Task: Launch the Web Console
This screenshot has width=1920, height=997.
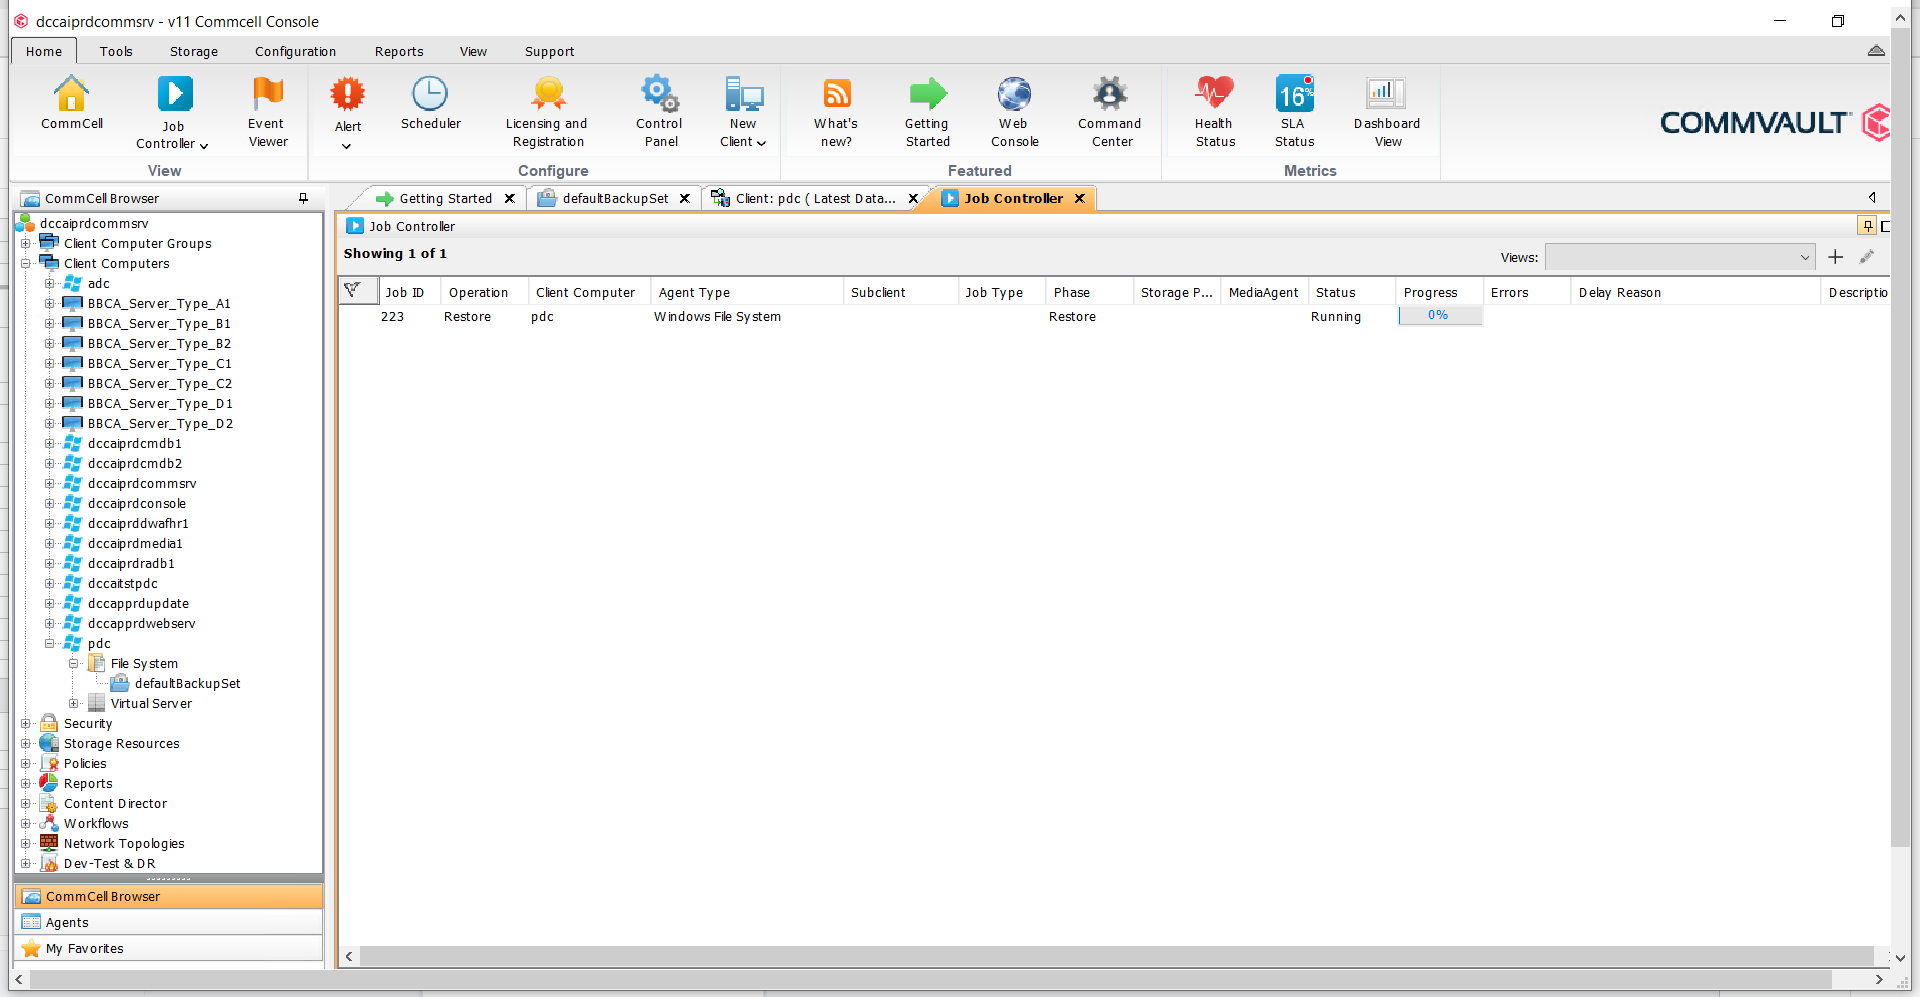Action: point(1014,112)
